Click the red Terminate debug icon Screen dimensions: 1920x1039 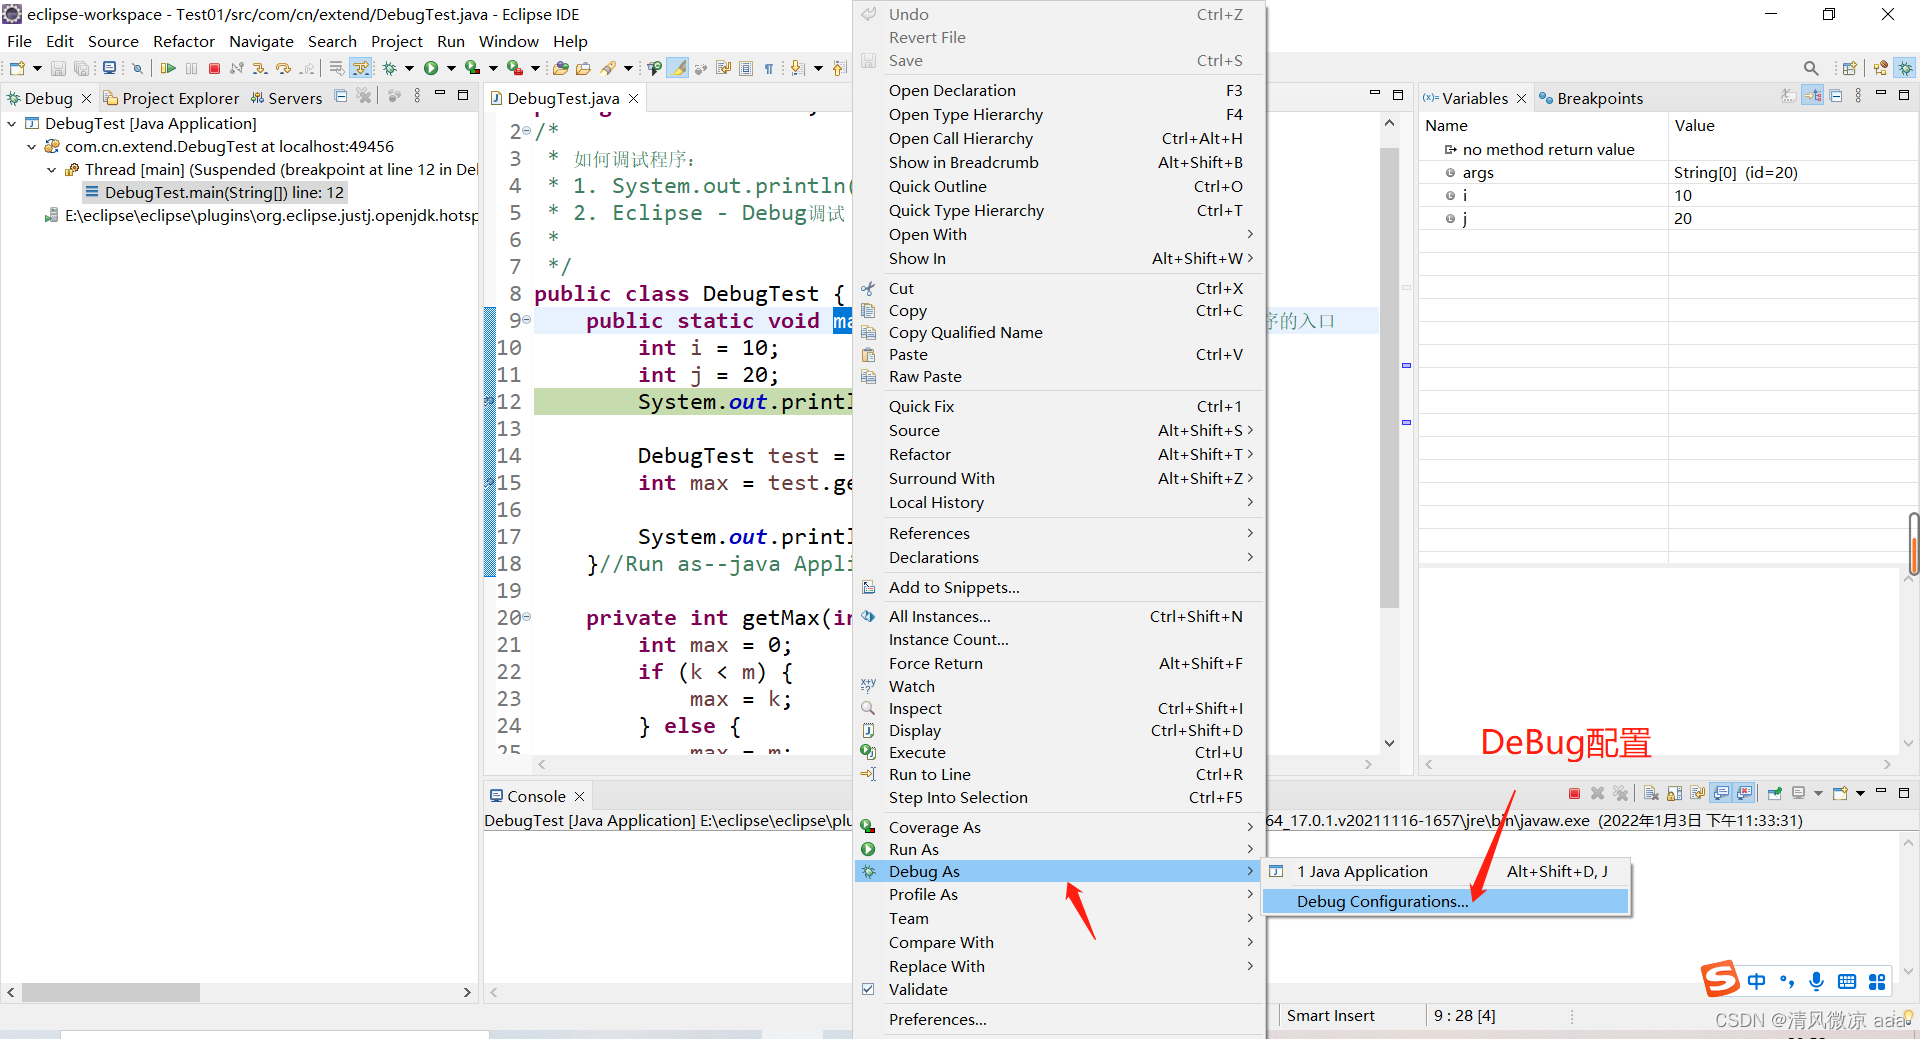[214, 68]
